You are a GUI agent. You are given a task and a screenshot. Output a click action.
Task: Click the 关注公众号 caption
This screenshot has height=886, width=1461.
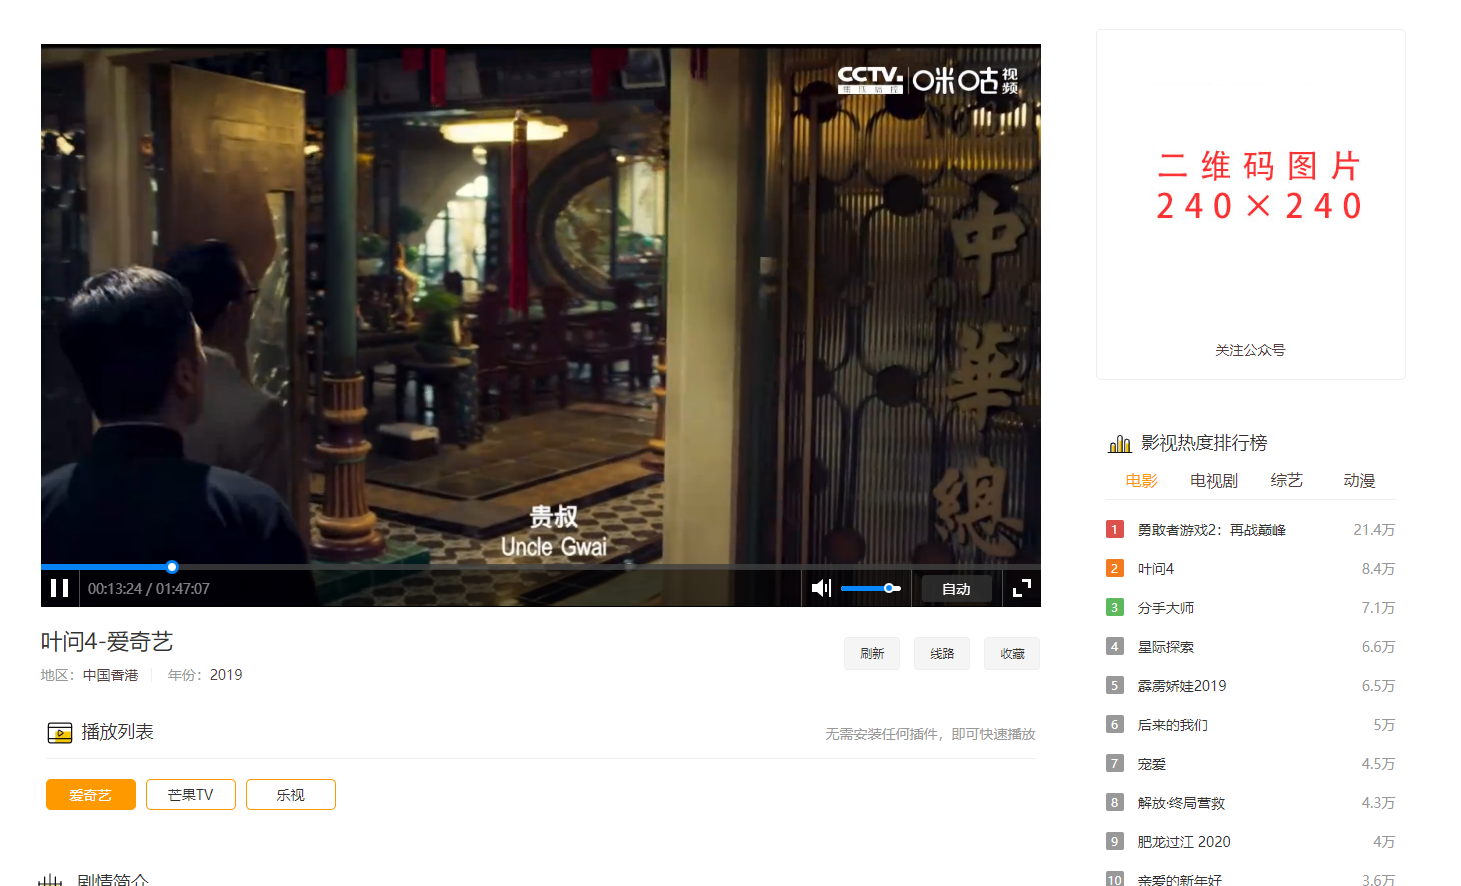(x=1250, y=350)
